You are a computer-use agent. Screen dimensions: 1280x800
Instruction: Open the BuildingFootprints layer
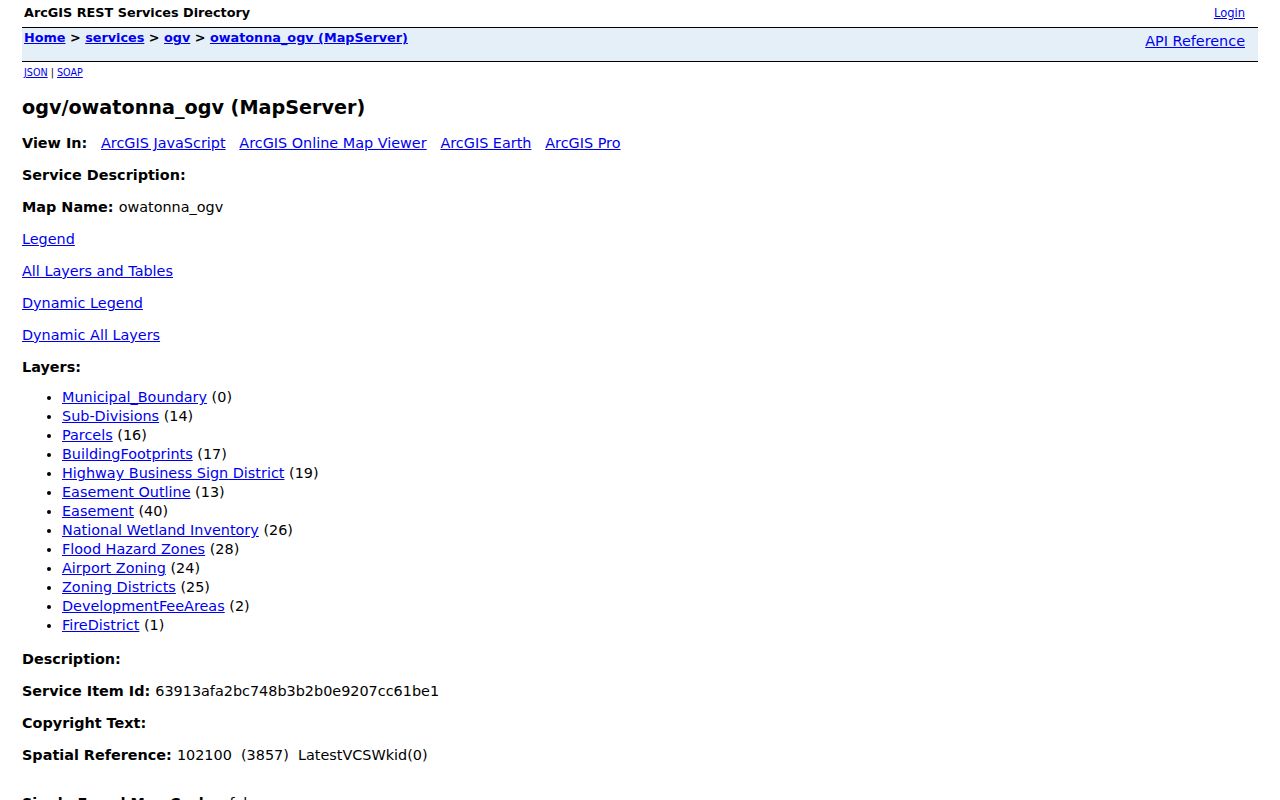(x=127, y=454)
